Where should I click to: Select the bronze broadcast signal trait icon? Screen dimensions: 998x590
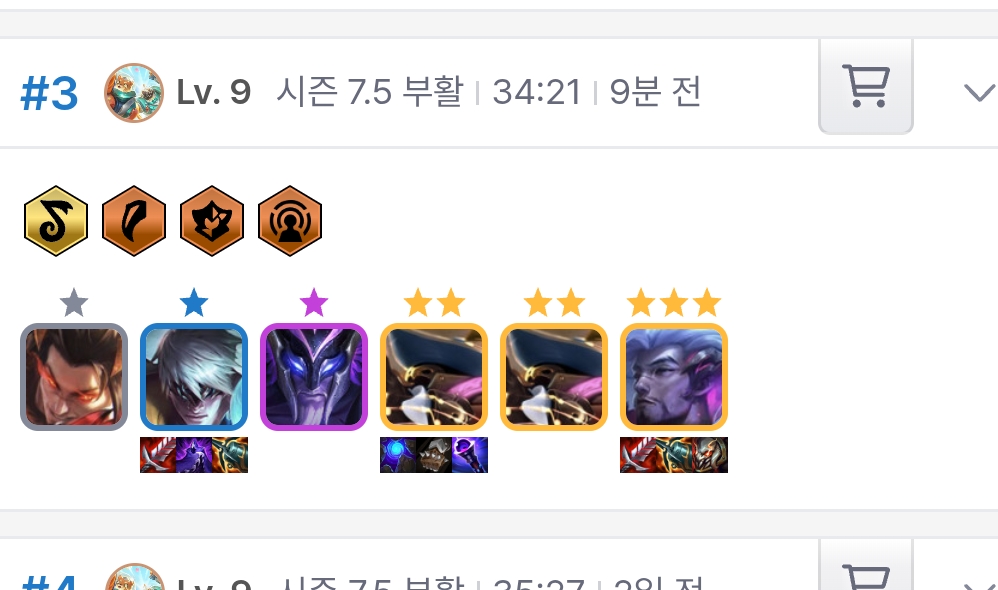click(x=290, y=221)
